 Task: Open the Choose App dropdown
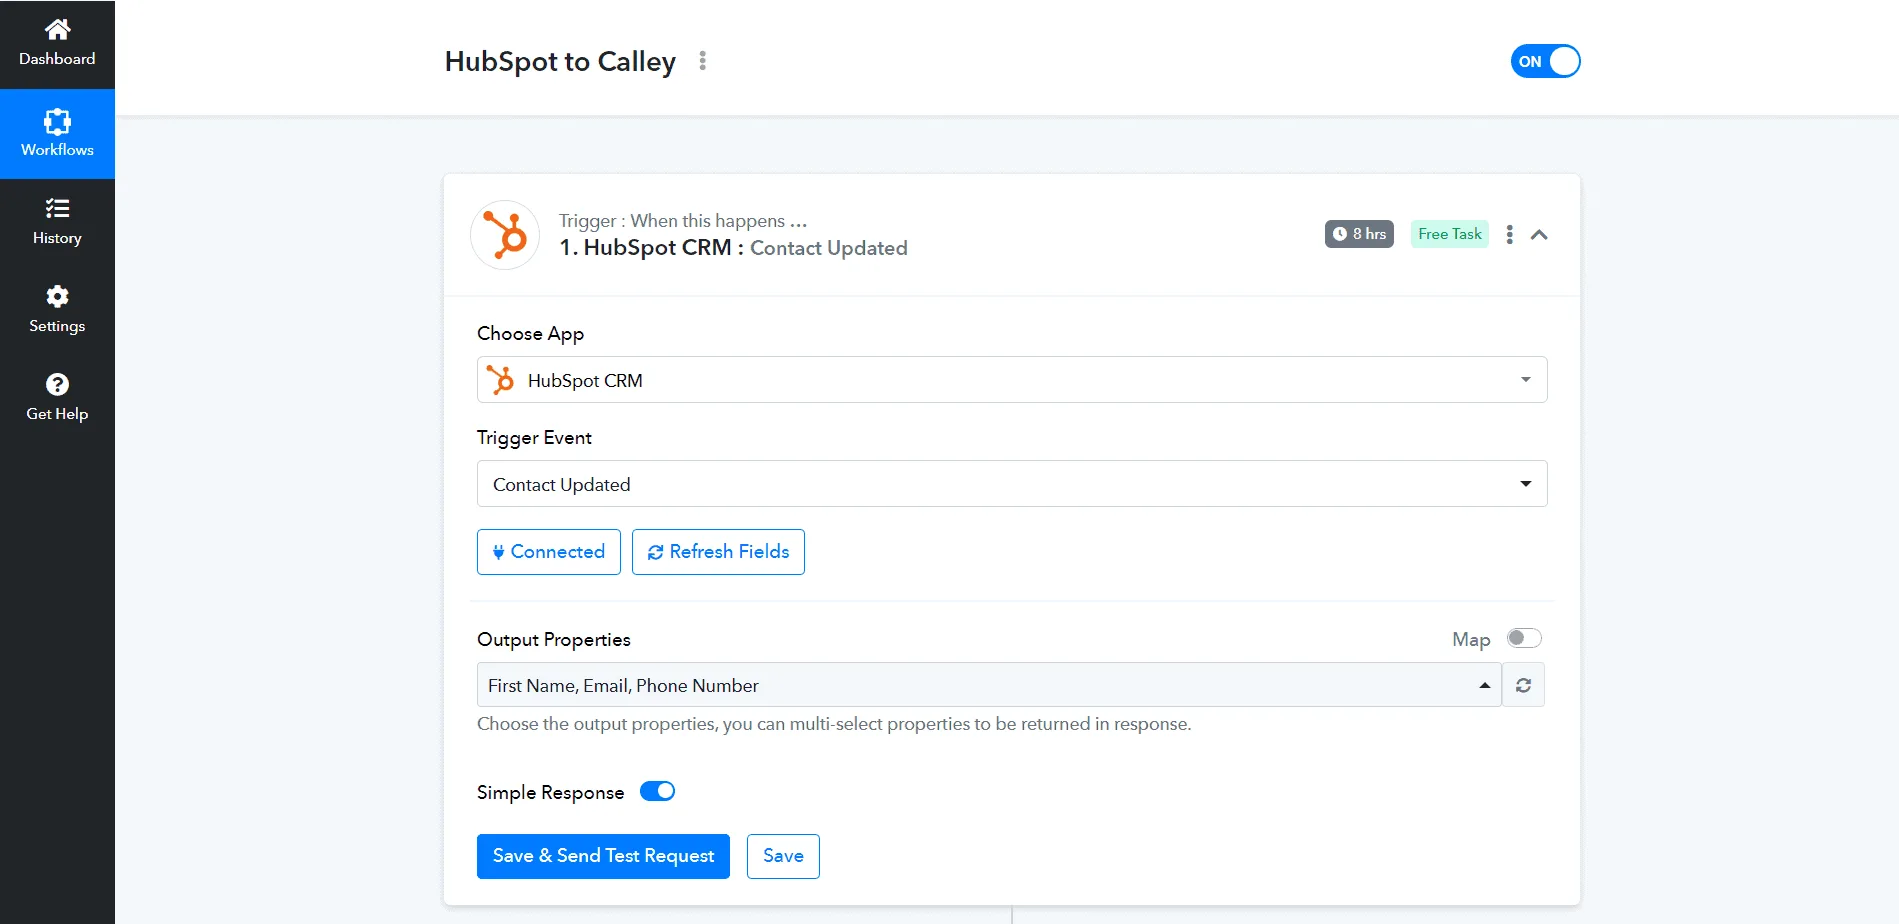tap(1012, 380)
